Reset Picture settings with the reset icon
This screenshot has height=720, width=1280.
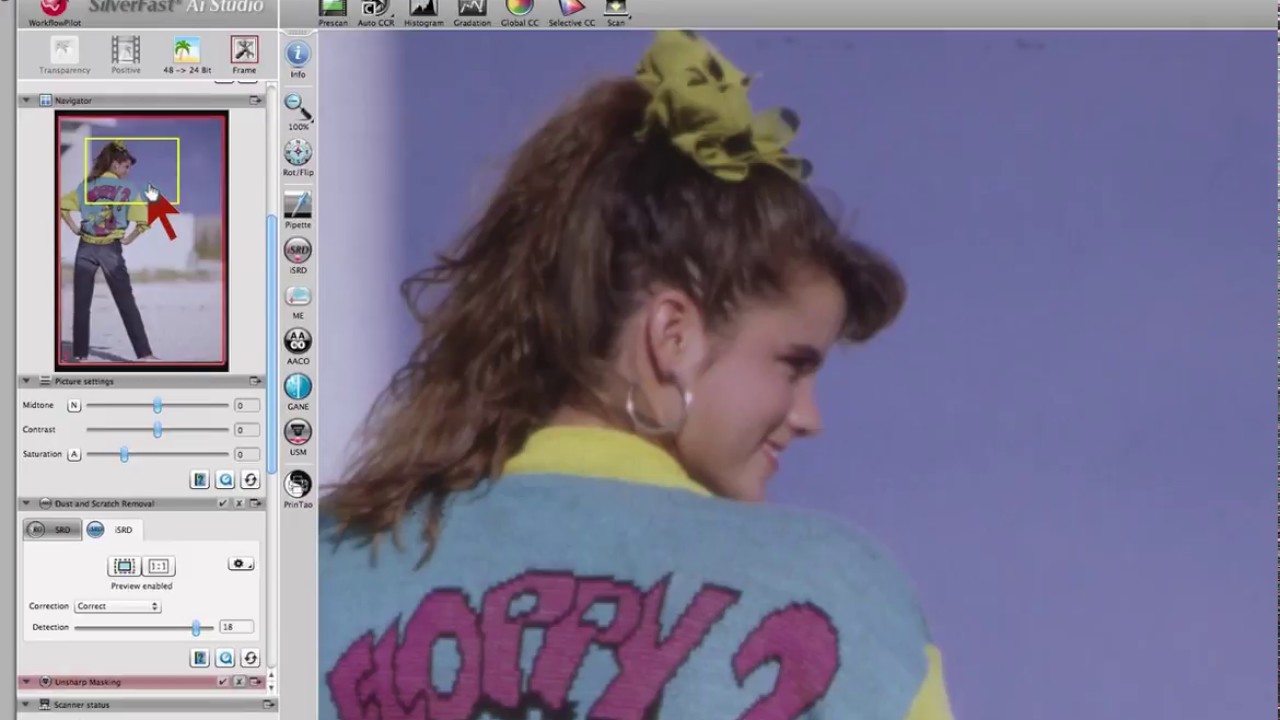point(250,480)
